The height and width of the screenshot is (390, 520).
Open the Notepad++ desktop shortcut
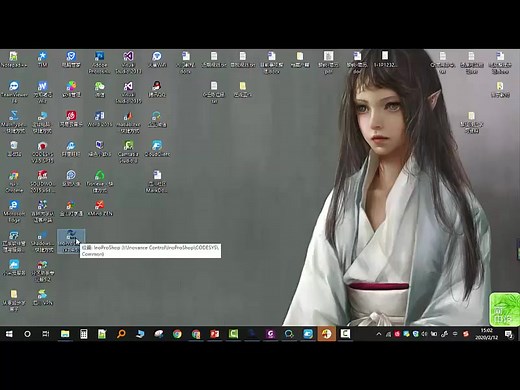(14, 59)
